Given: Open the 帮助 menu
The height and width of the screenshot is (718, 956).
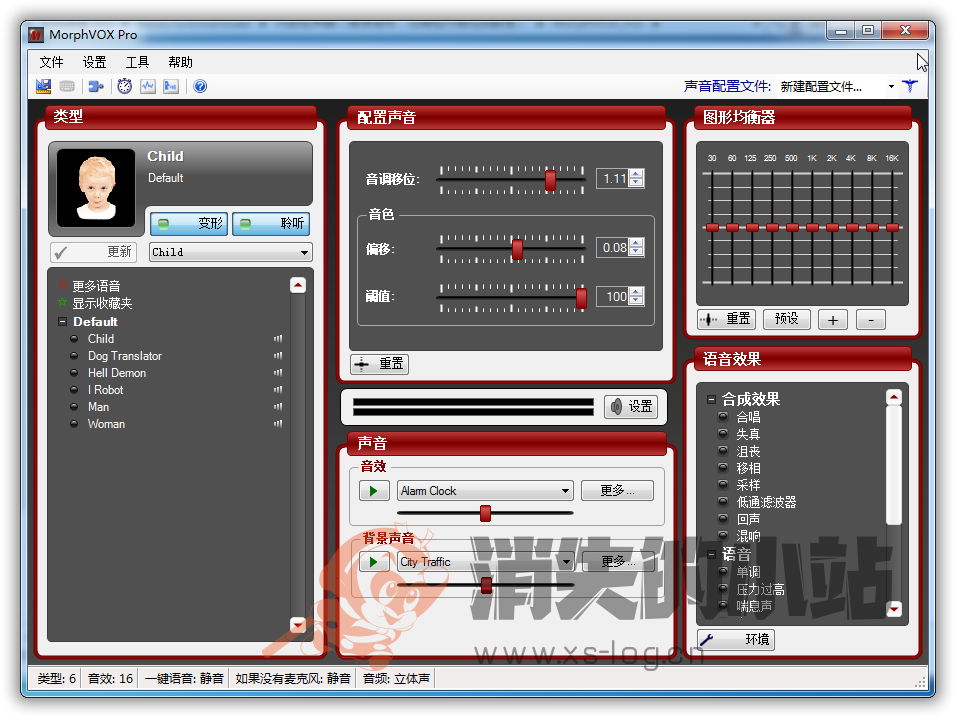Looking at the screenshot, I should tap(180, 62).
